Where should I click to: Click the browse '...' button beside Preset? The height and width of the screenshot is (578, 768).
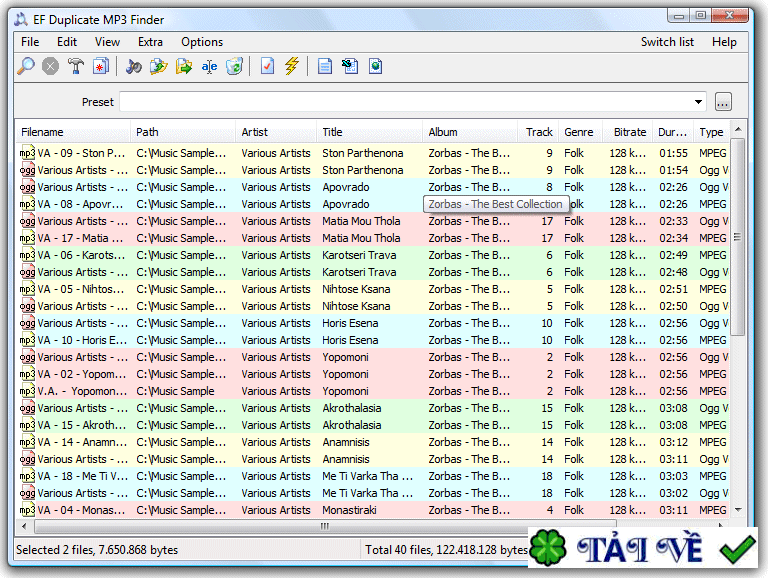pos(723,102)
